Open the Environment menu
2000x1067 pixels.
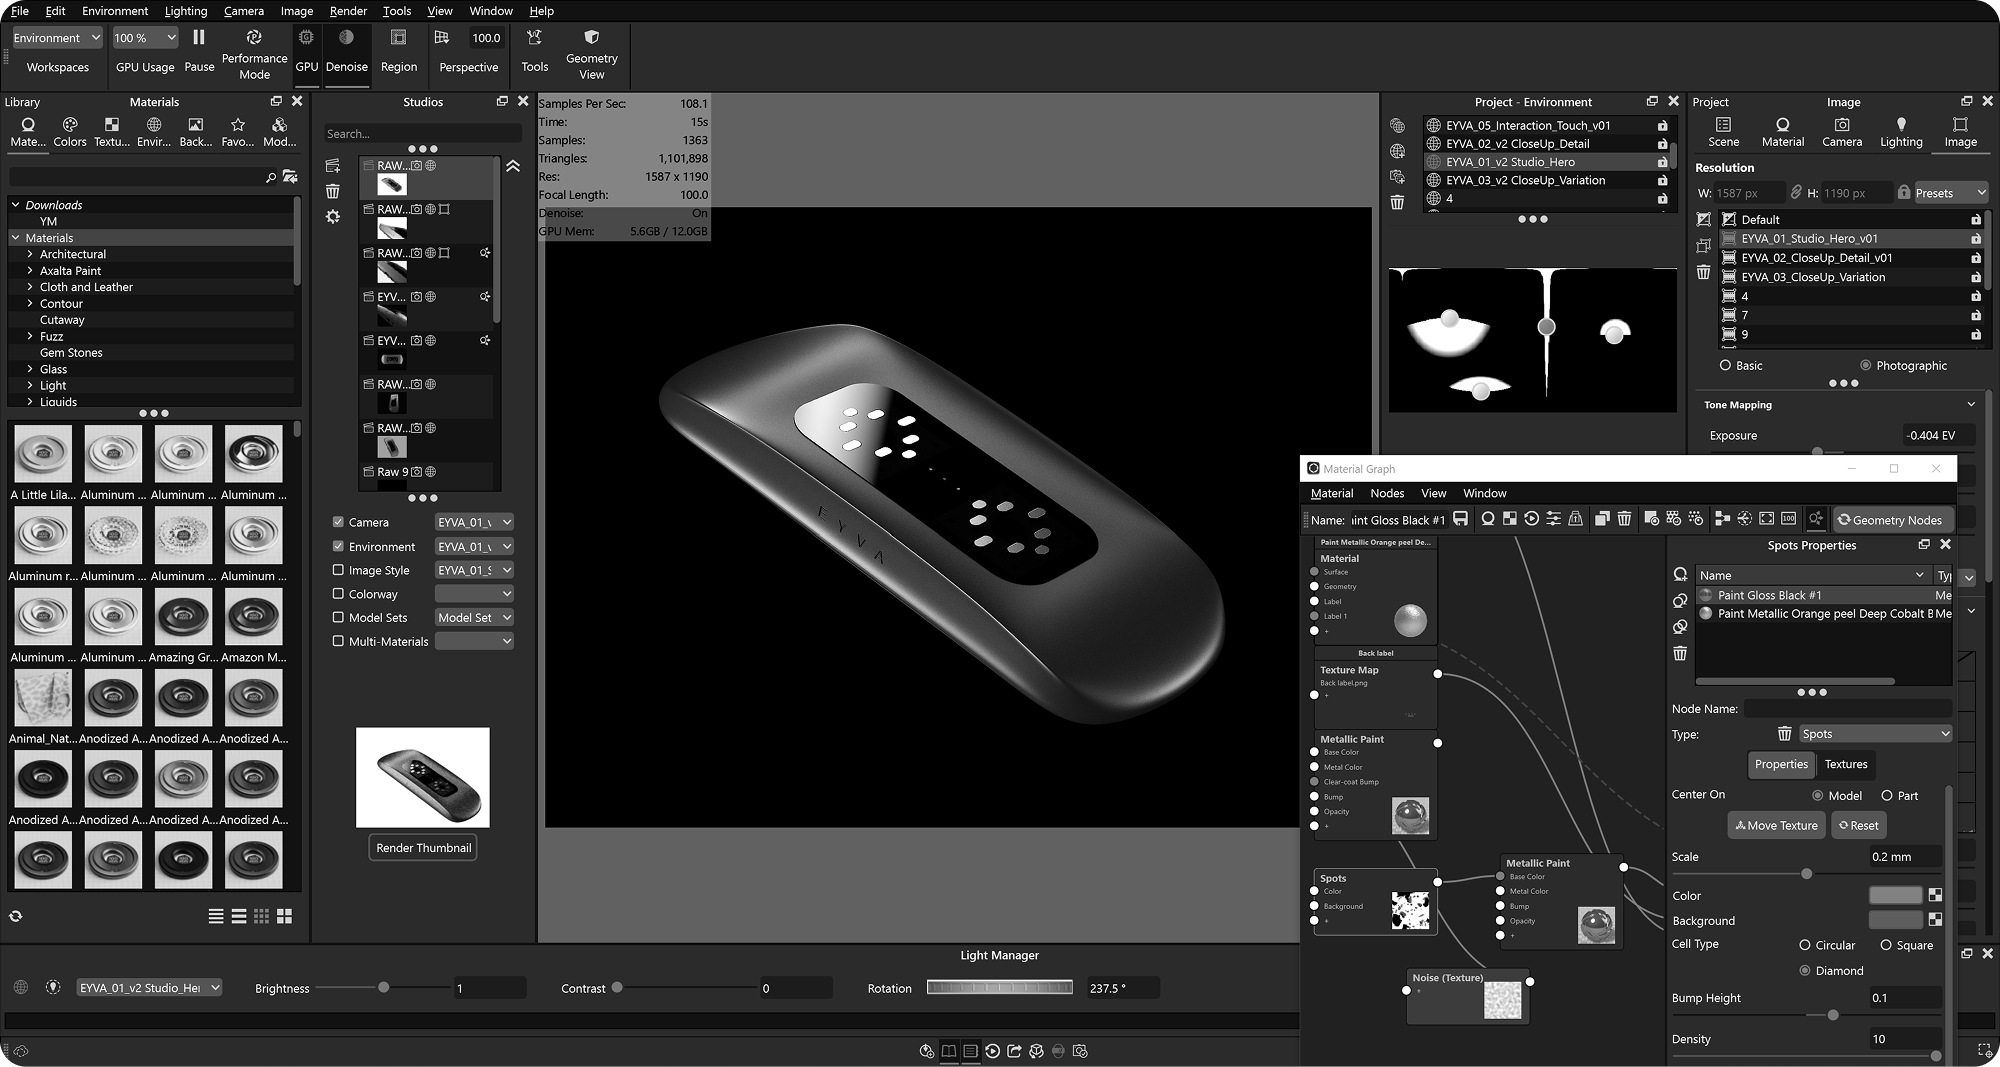115,11
